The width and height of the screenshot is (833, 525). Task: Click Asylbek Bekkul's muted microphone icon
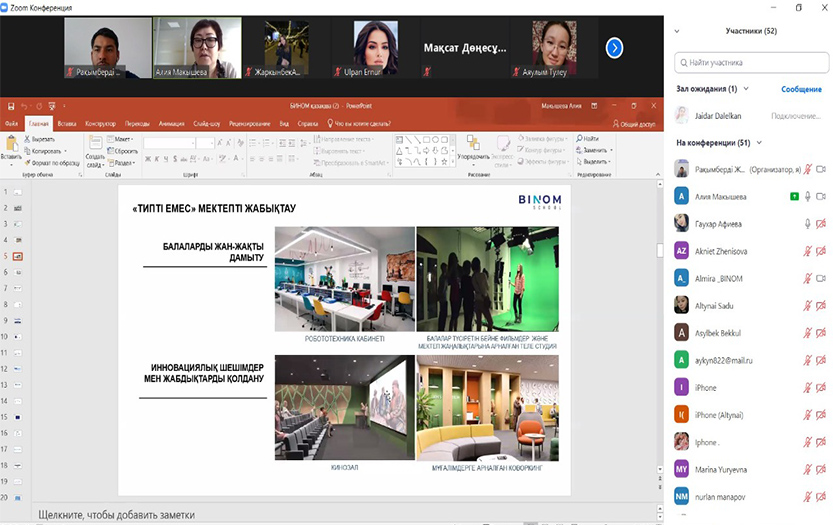click(x=808, y=333)
